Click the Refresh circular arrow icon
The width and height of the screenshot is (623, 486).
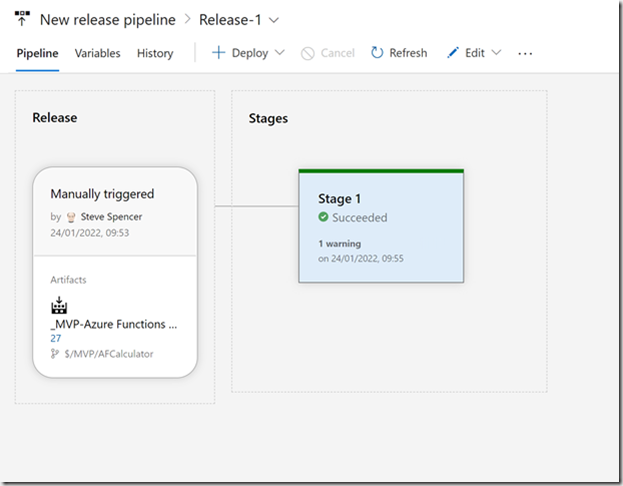click(x=377, y=52)
